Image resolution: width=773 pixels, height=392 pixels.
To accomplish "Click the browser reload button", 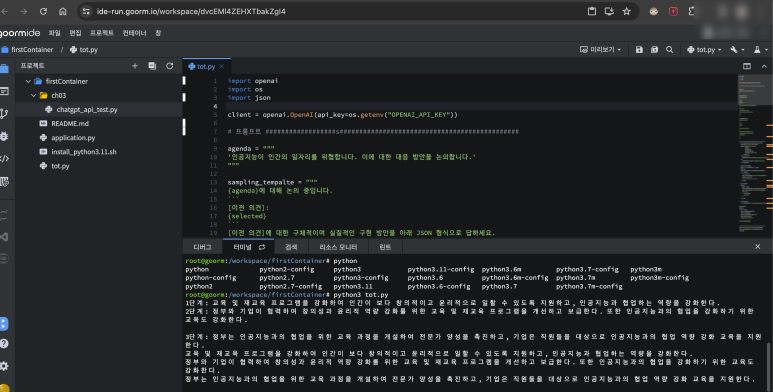I will point(43,11).
